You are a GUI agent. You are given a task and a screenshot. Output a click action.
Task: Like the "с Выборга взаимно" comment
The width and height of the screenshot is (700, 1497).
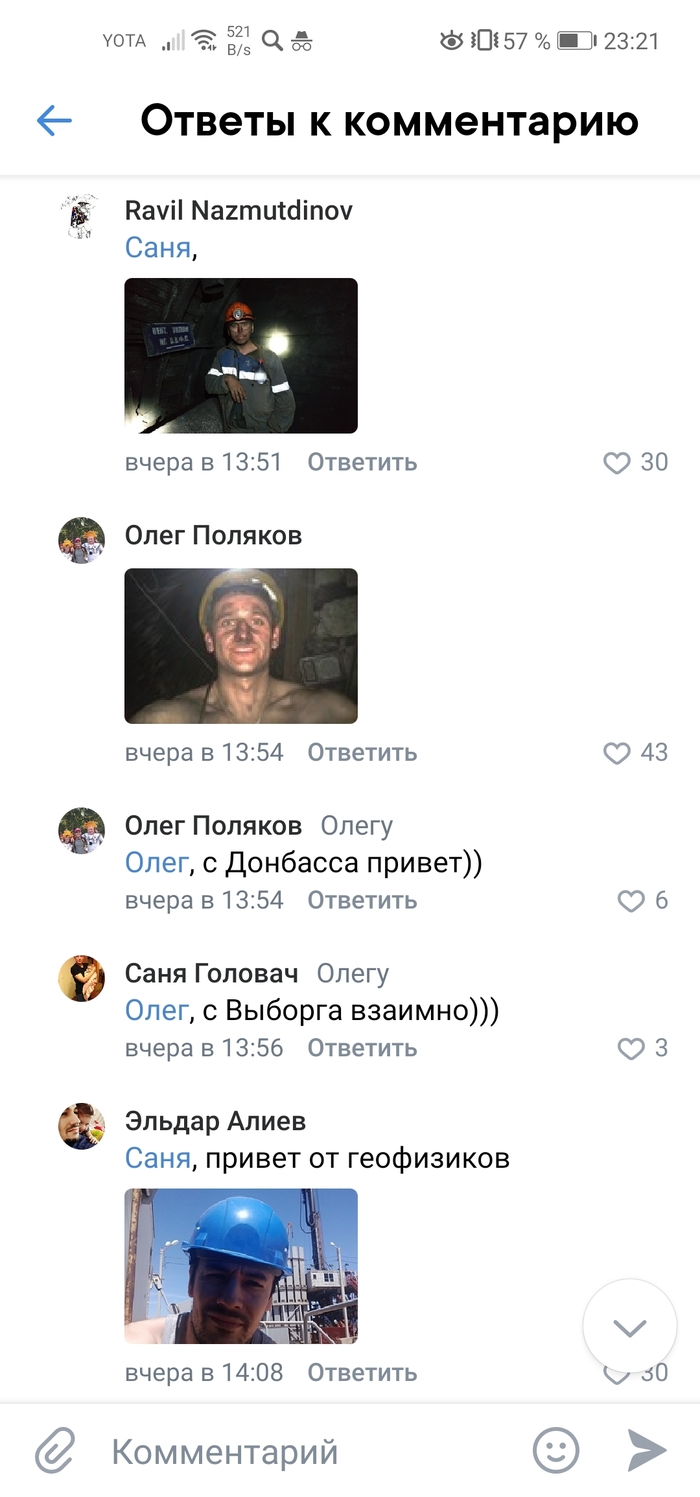[x=630, y=1049]
